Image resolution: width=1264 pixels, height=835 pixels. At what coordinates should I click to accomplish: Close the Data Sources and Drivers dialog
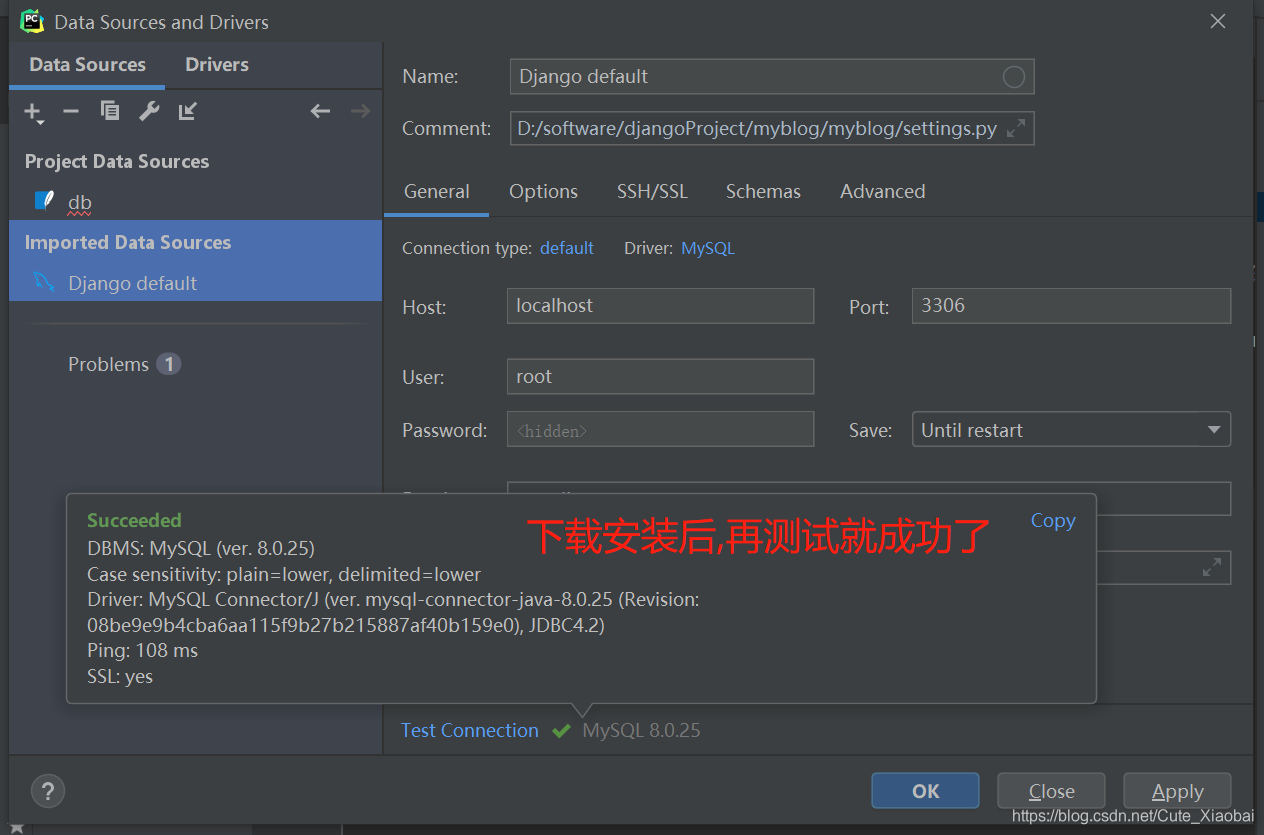1217,21
